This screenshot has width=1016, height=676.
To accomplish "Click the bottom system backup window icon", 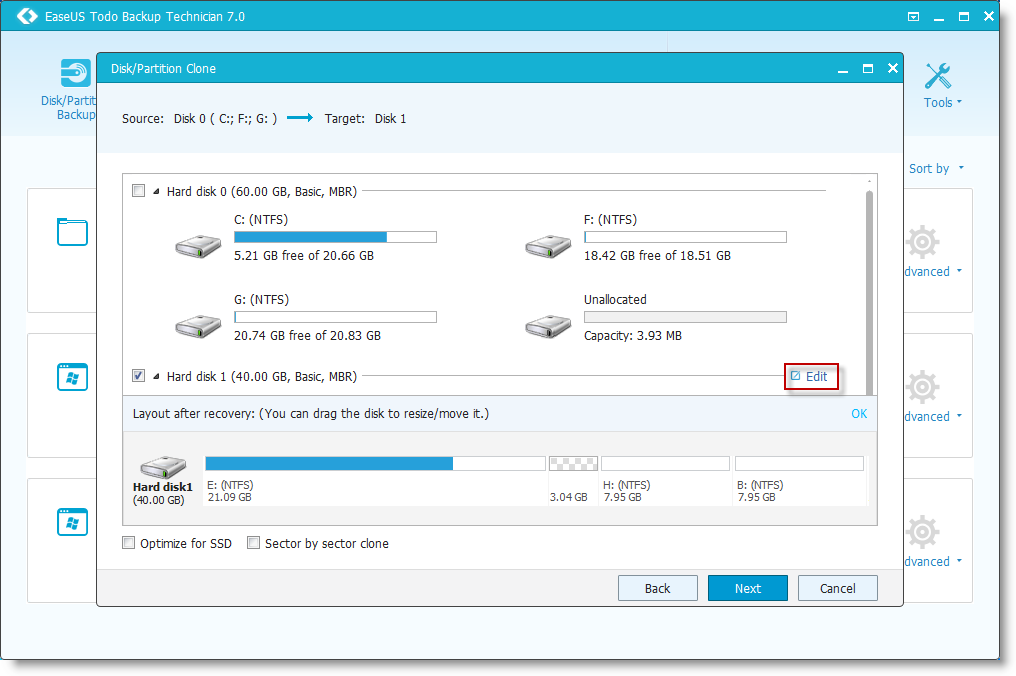I will (x=72, y=522).
